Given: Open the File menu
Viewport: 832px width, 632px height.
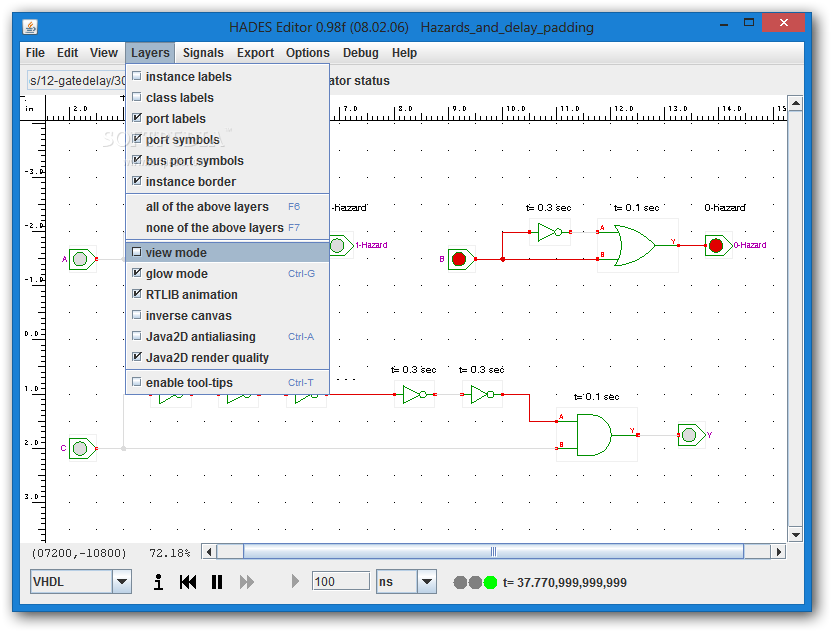Looking at the screenshot, I should tap(35, 53).
